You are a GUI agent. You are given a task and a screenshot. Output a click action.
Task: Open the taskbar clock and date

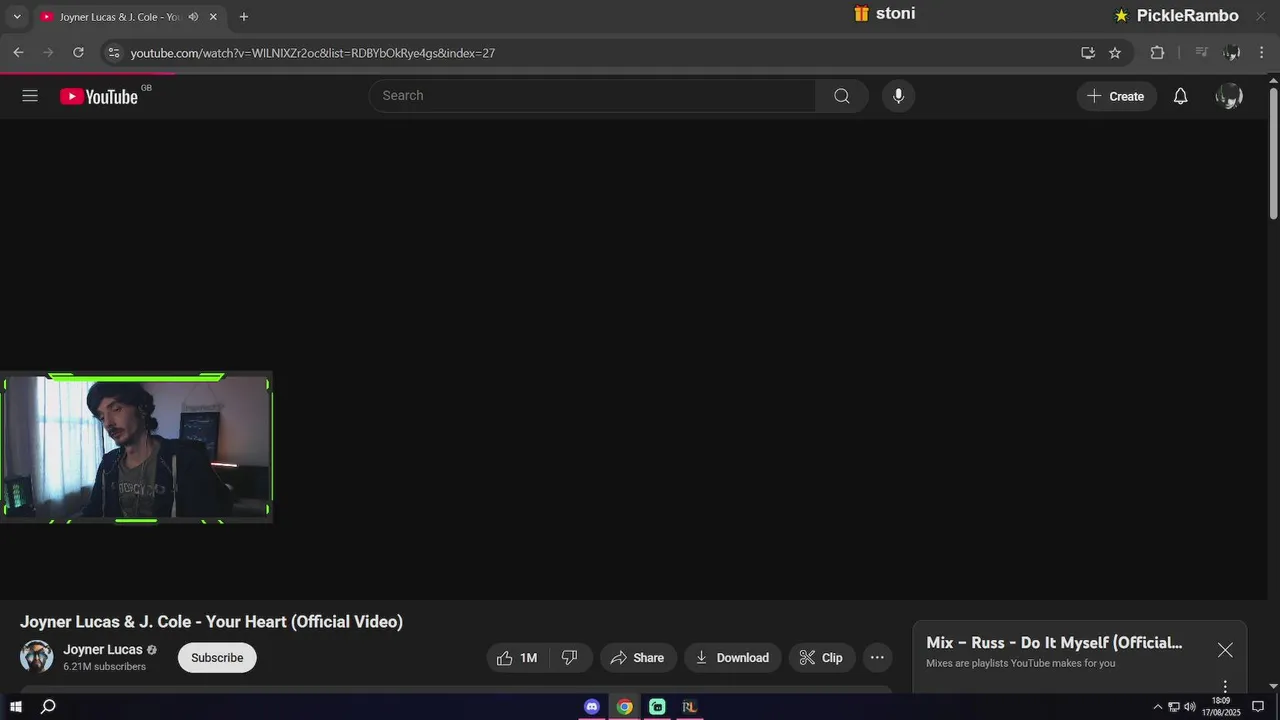(x=1221, y=707)
